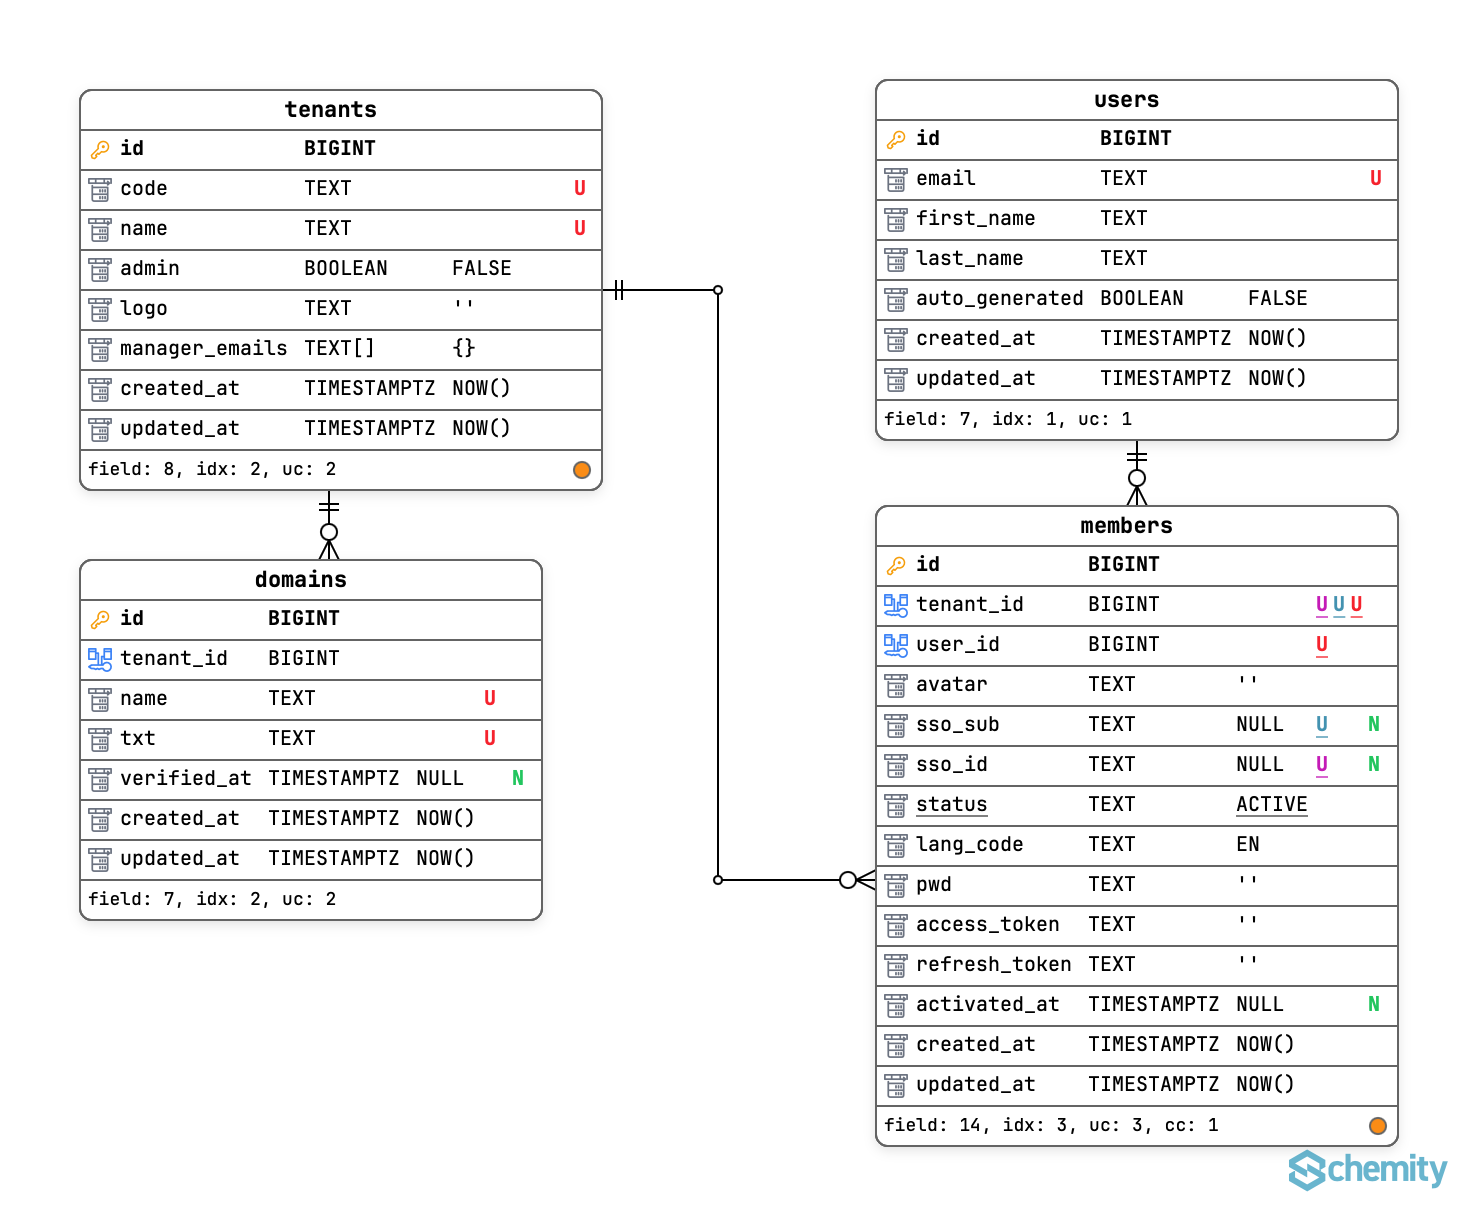
Task: Click the crow's foot connector at members pwd row
Action: click(857, 880)
